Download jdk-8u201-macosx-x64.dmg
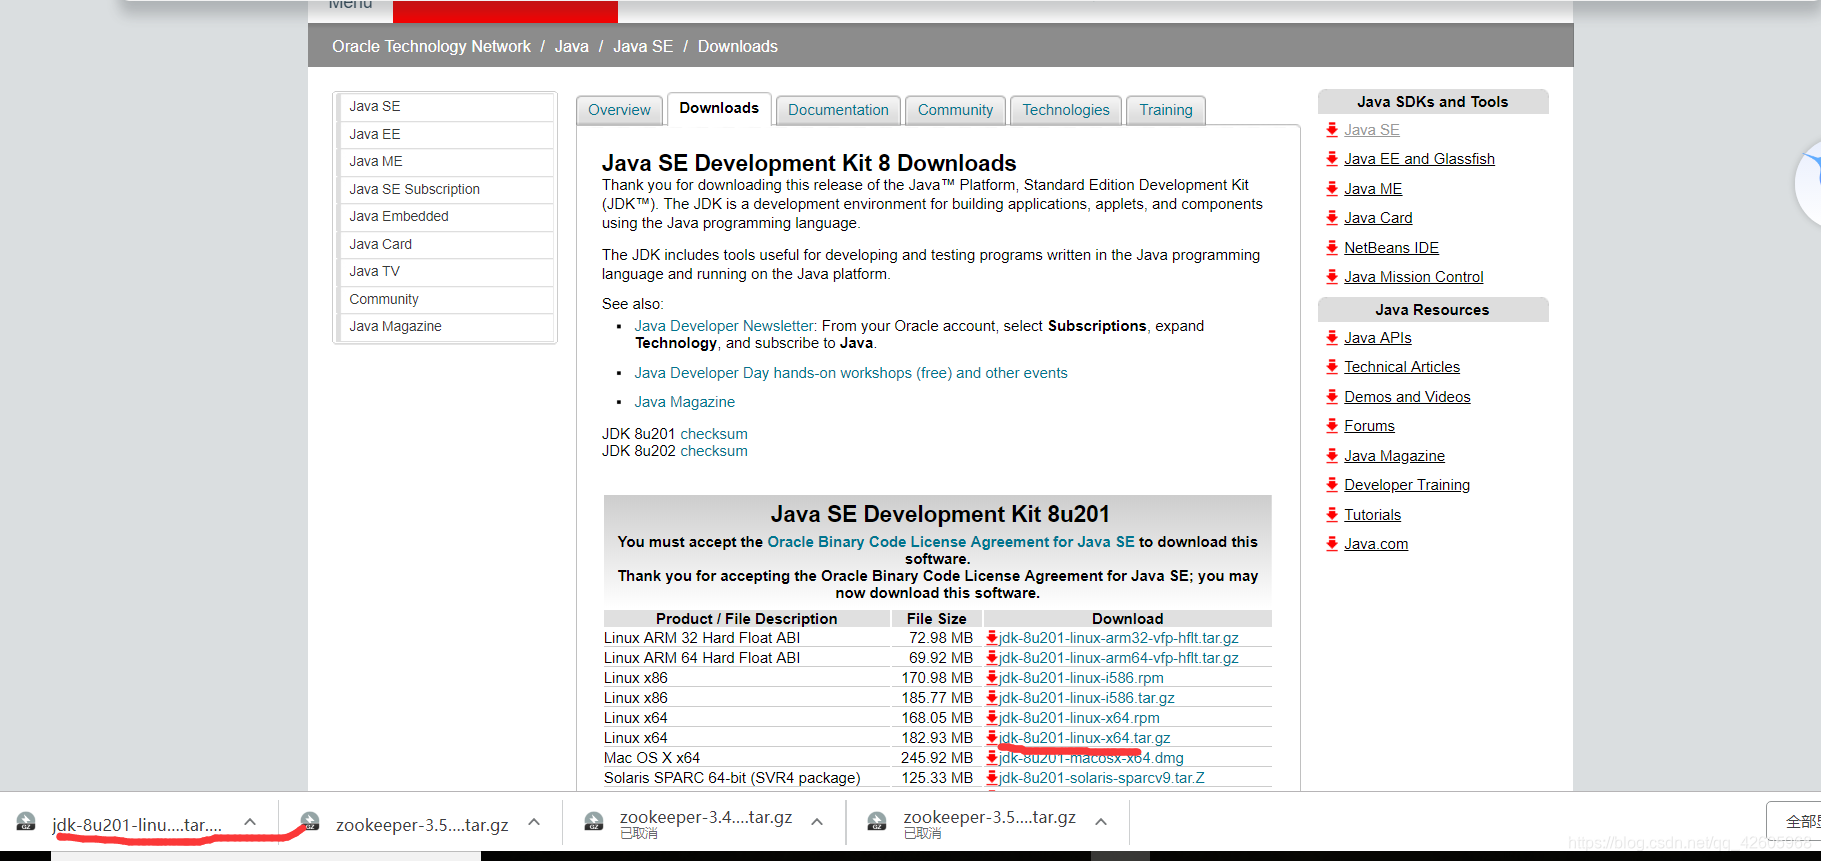The width and height of the screenshot is (1821, 861). click(1091, 758)
